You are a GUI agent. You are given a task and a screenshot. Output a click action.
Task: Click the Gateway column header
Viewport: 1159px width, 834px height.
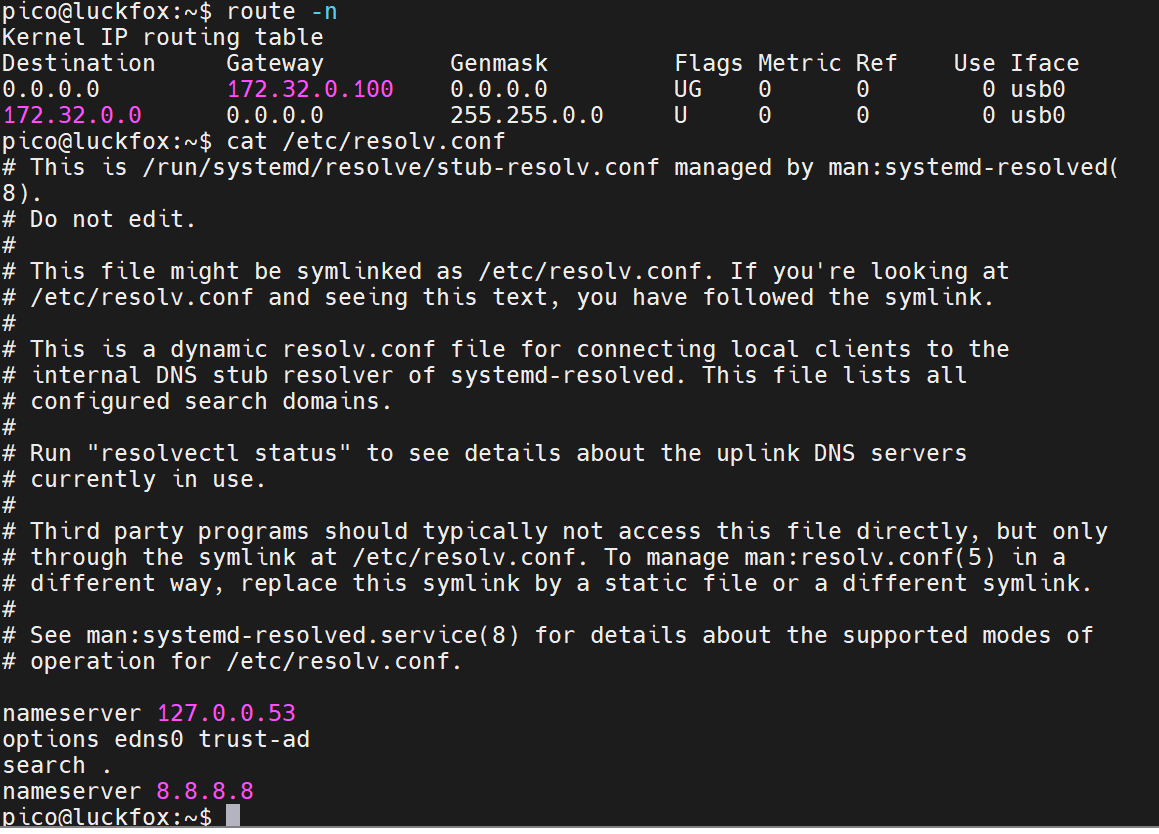click(275, 64)
